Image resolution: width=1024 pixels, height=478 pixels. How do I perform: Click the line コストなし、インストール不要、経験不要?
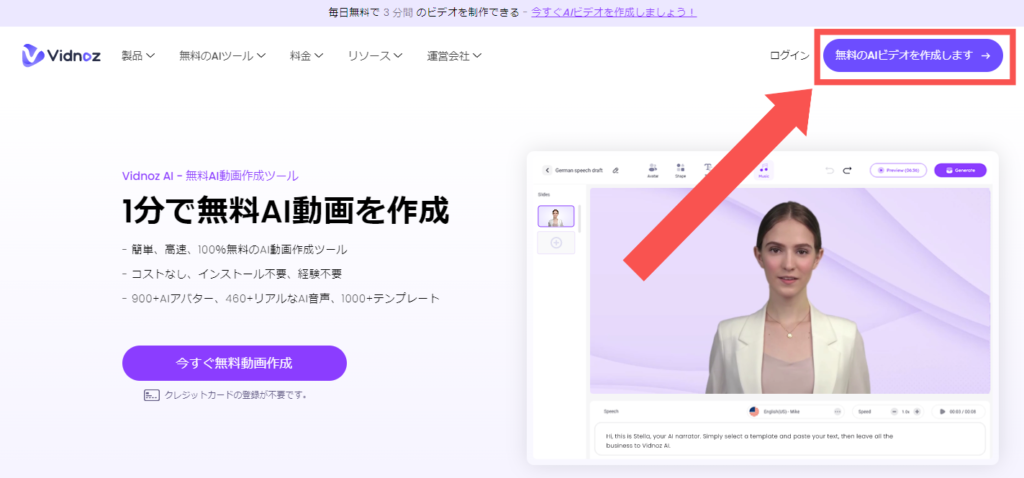pos(232,274)
